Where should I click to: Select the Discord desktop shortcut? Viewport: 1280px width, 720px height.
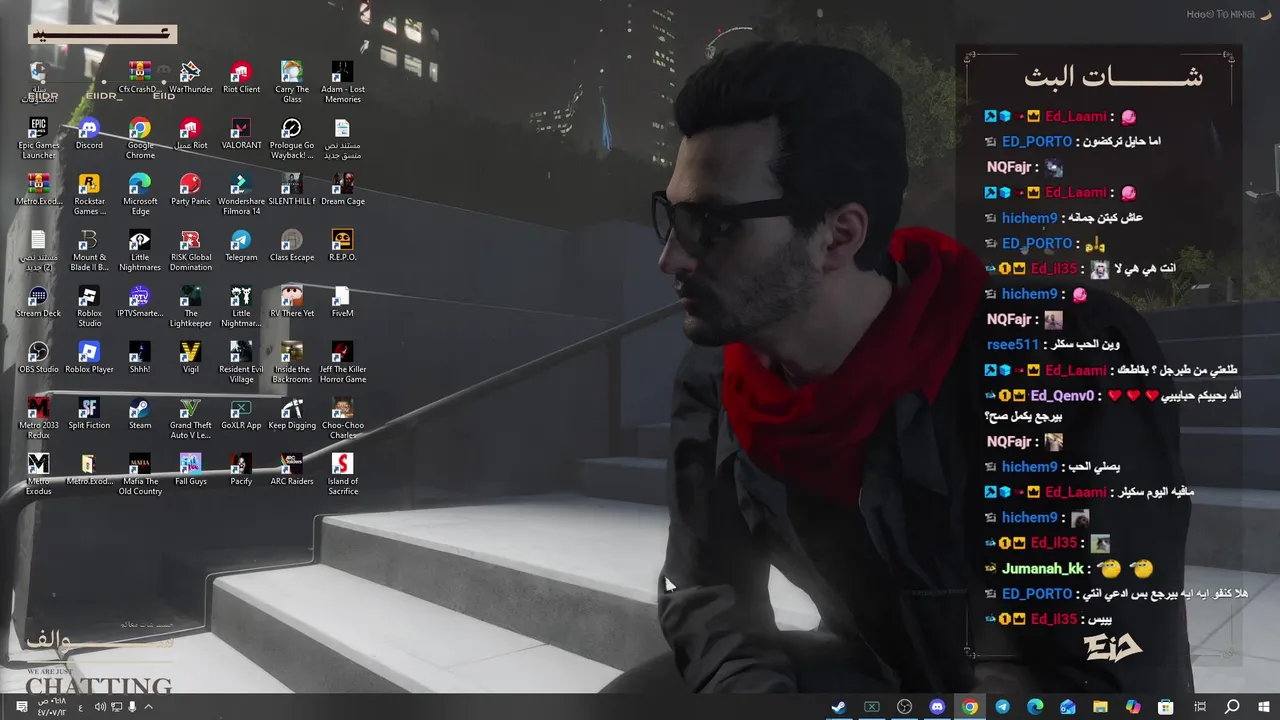coord(89,134)
